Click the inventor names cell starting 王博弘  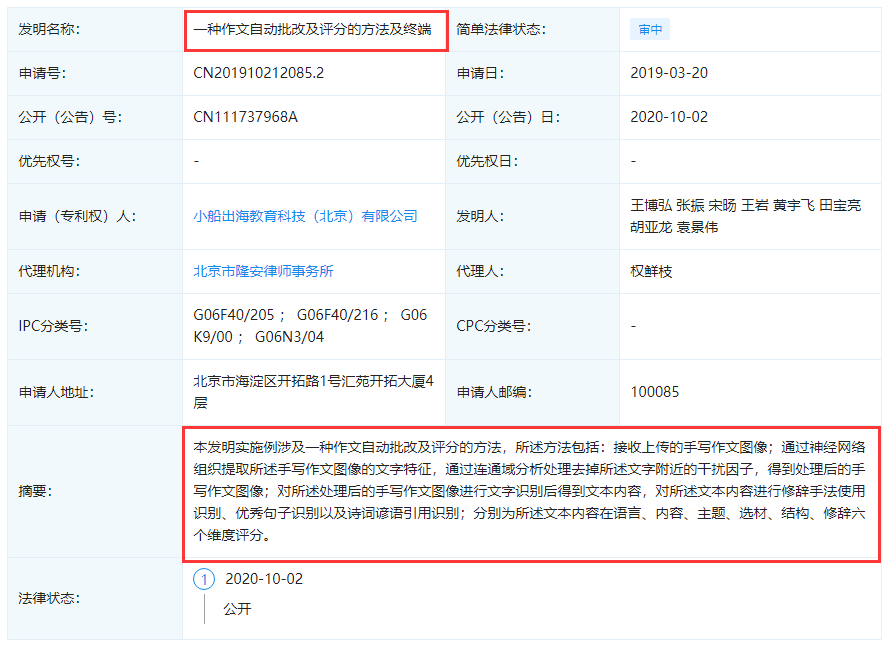(x=746, y=216)
